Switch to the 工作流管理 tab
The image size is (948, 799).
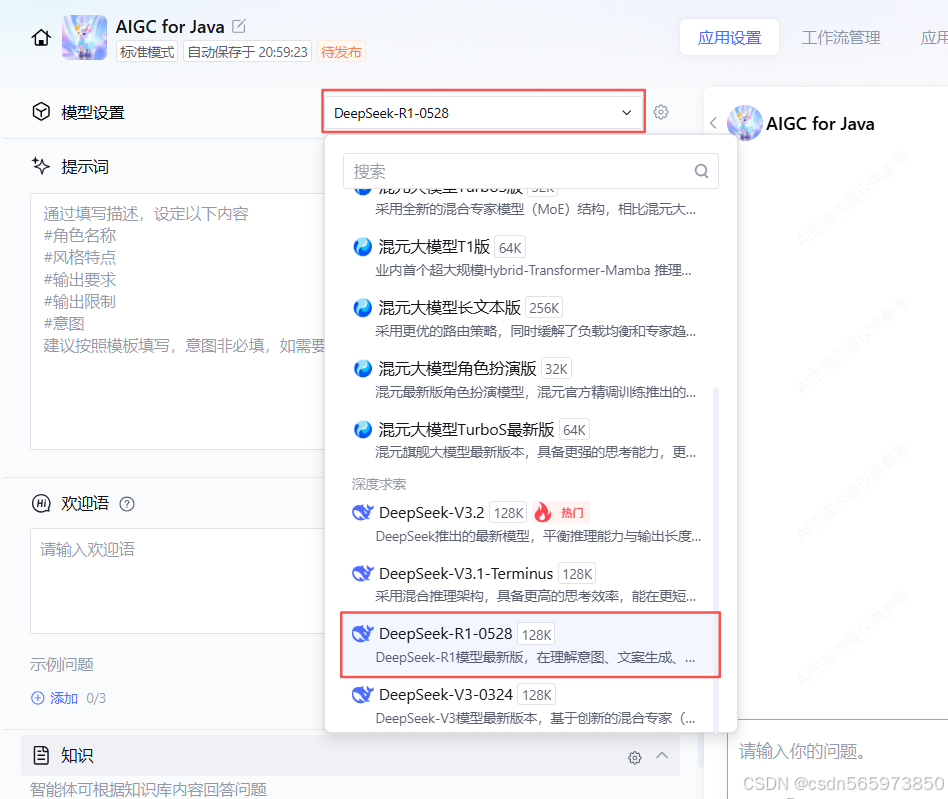tap(840, 36)
